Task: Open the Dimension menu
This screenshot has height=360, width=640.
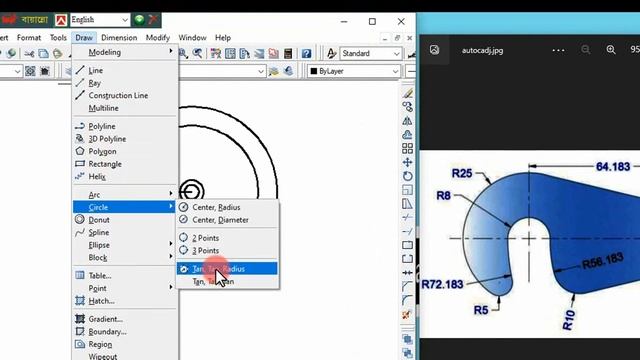Action: (x=119, y=38)
